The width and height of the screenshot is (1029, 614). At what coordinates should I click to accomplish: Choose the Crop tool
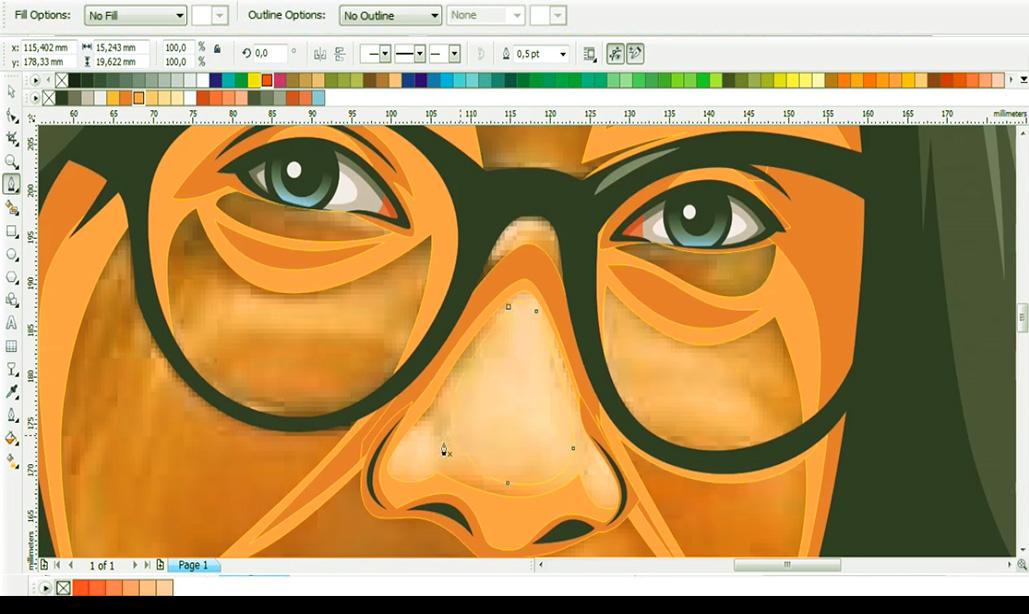(x=12, y=138)
